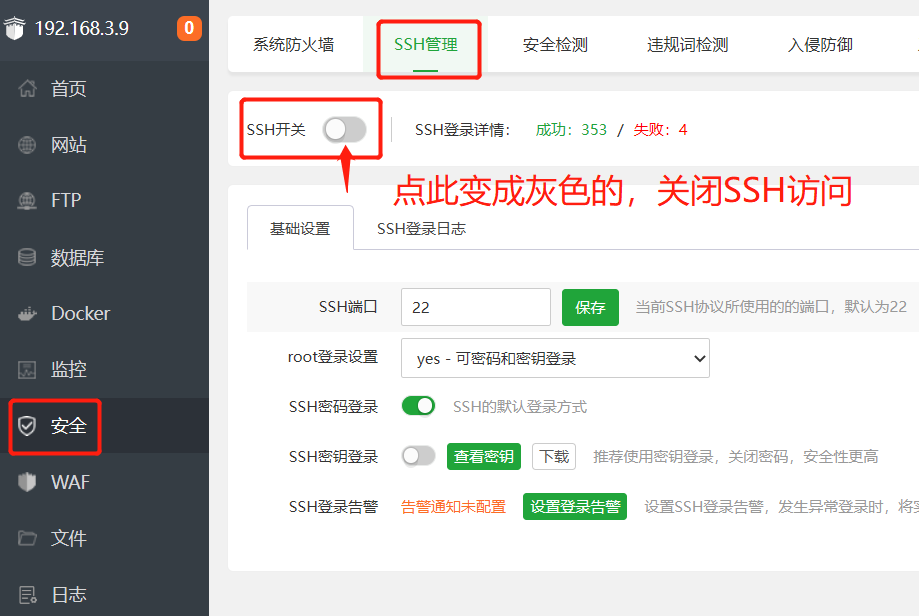Click the log document icon for 日志
Screen dimensions: 919x616
tap(28, 595)
